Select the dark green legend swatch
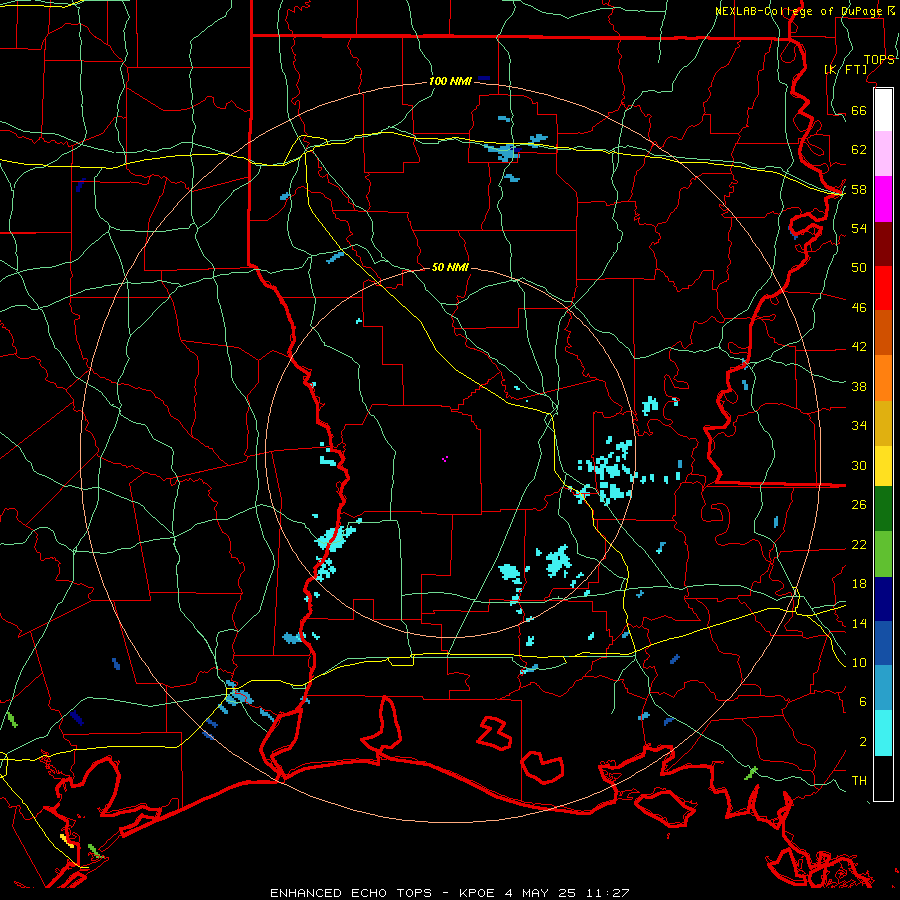900x900 pixels. click(883, 509)
